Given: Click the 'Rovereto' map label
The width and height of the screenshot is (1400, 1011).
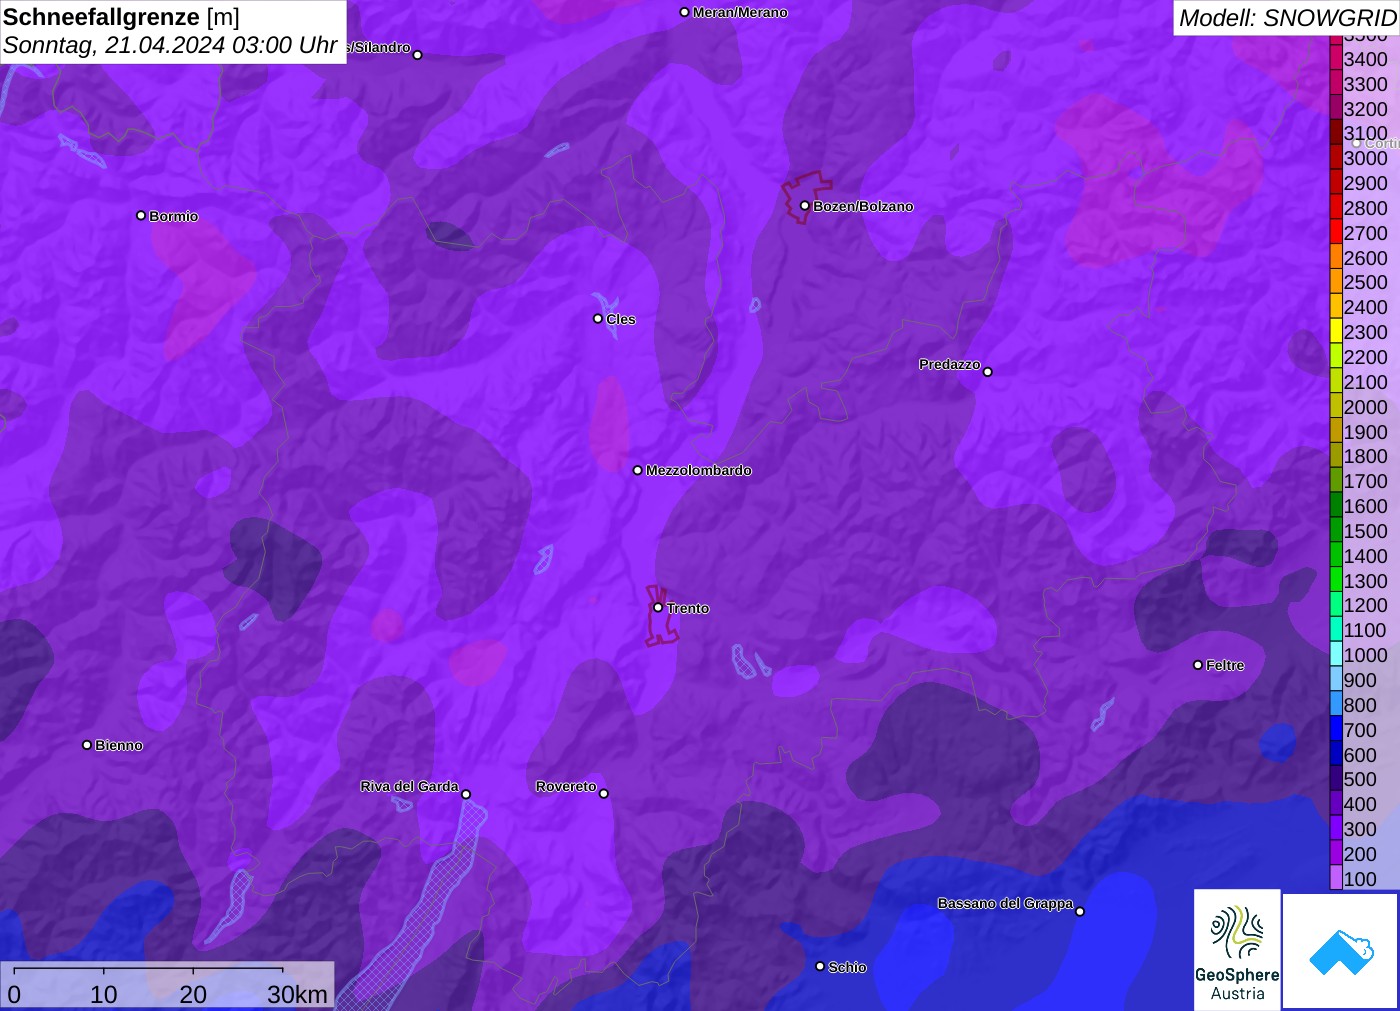Looking at the screenshot, I should (x=566, y=786).
